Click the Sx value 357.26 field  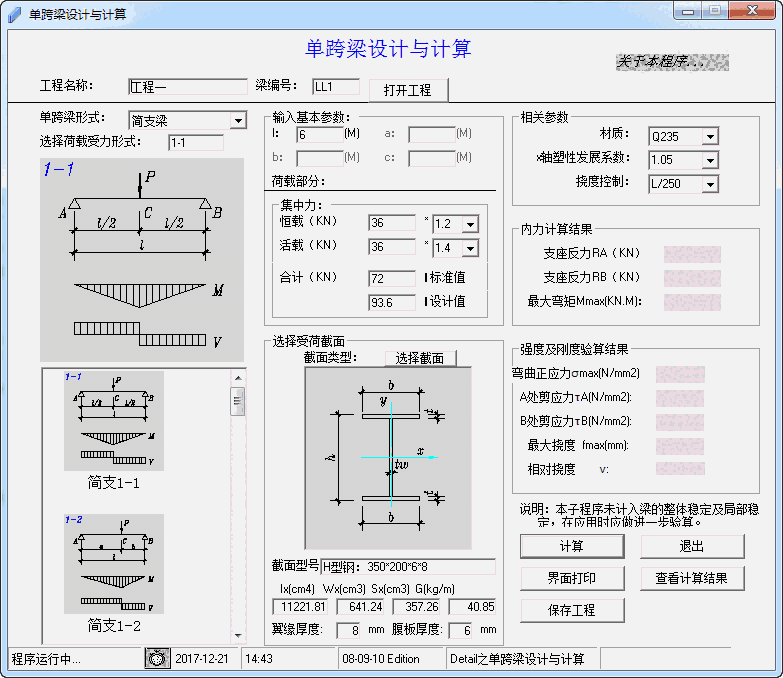[416, 607]
